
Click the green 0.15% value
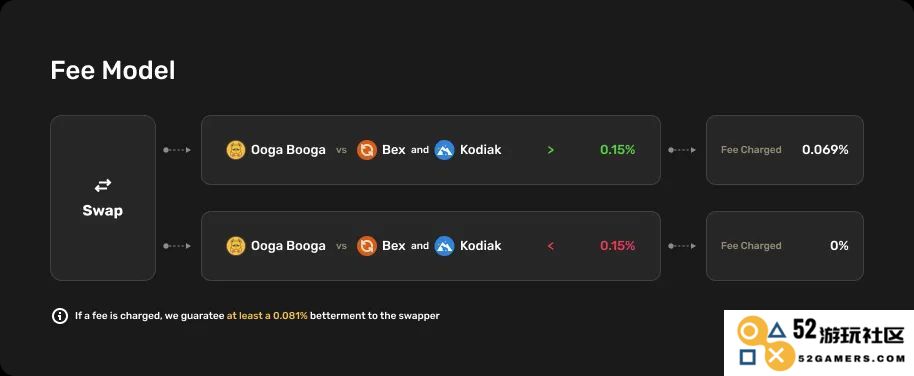tap(617, 150)
